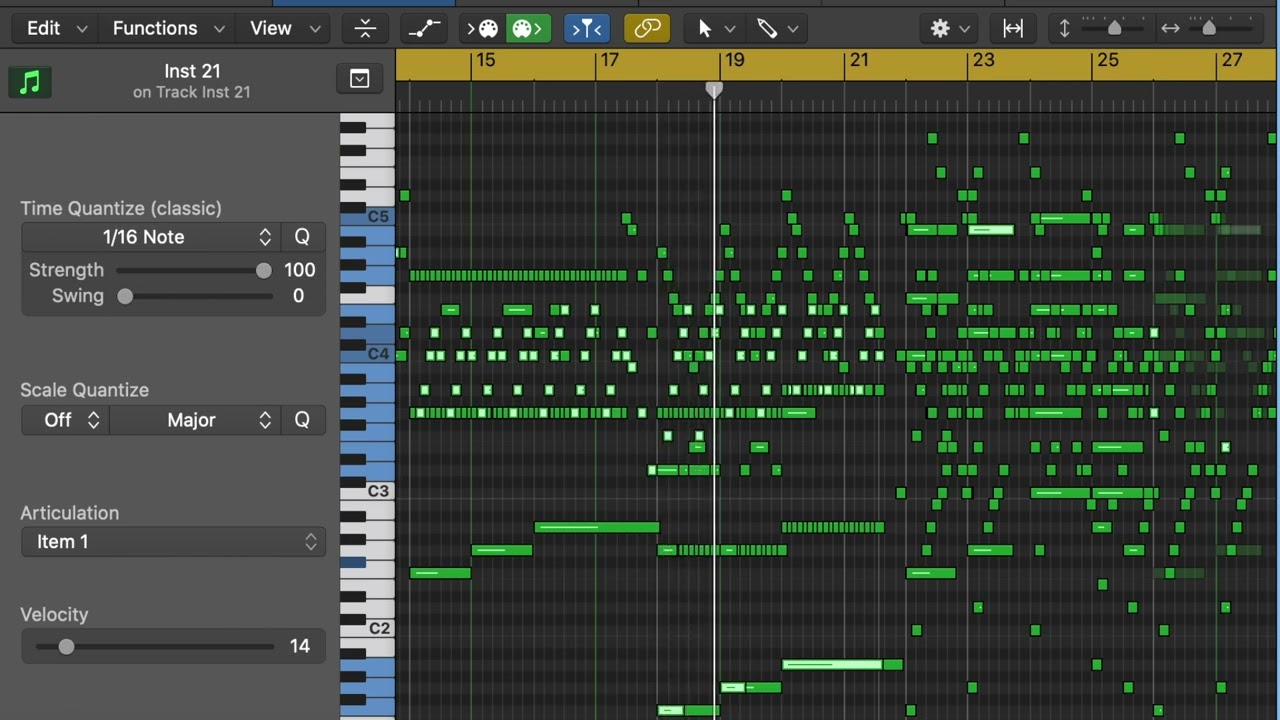Select the pencil tool
Screen dimensions: 1280x720
pos(767,28)
